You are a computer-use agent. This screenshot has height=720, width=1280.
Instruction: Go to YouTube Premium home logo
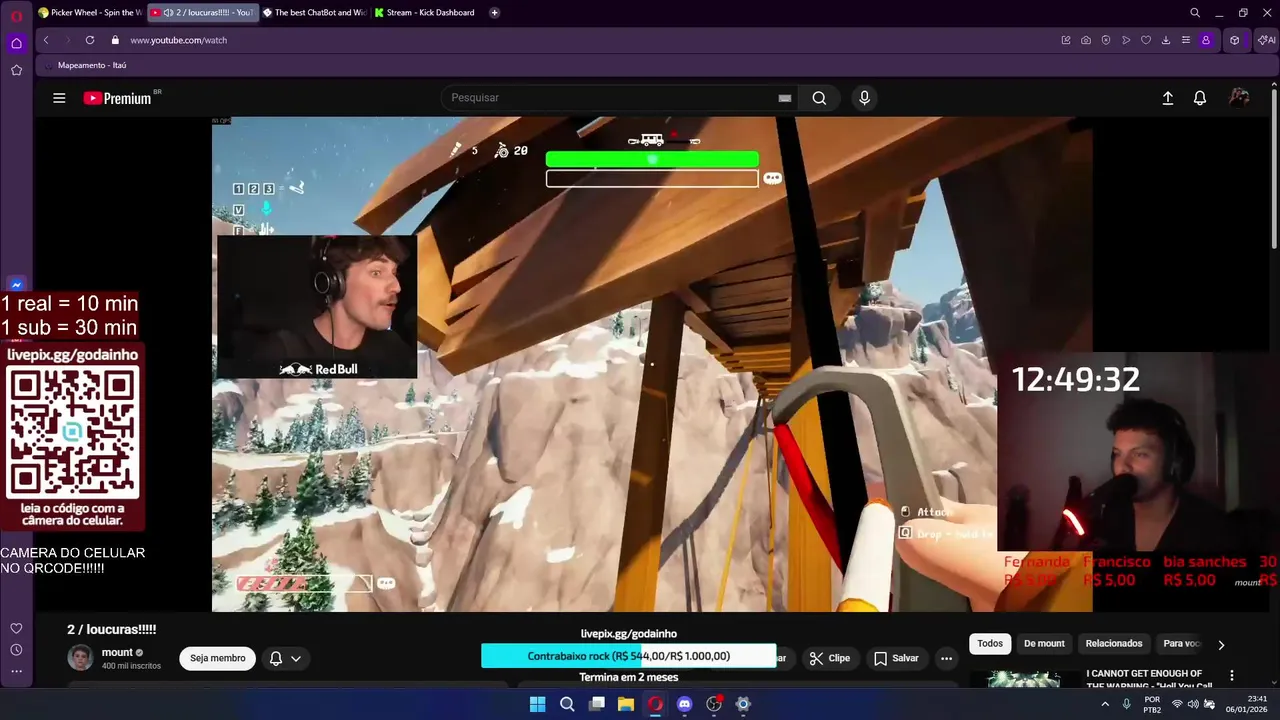click(x=118, y=98)
